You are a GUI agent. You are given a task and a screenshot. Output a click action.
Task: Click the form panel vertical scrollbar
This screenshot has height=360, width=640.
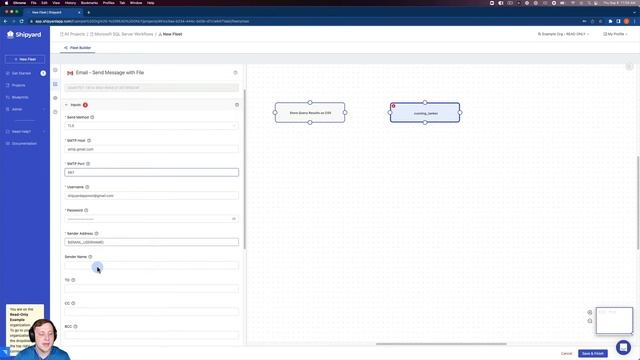244,169
